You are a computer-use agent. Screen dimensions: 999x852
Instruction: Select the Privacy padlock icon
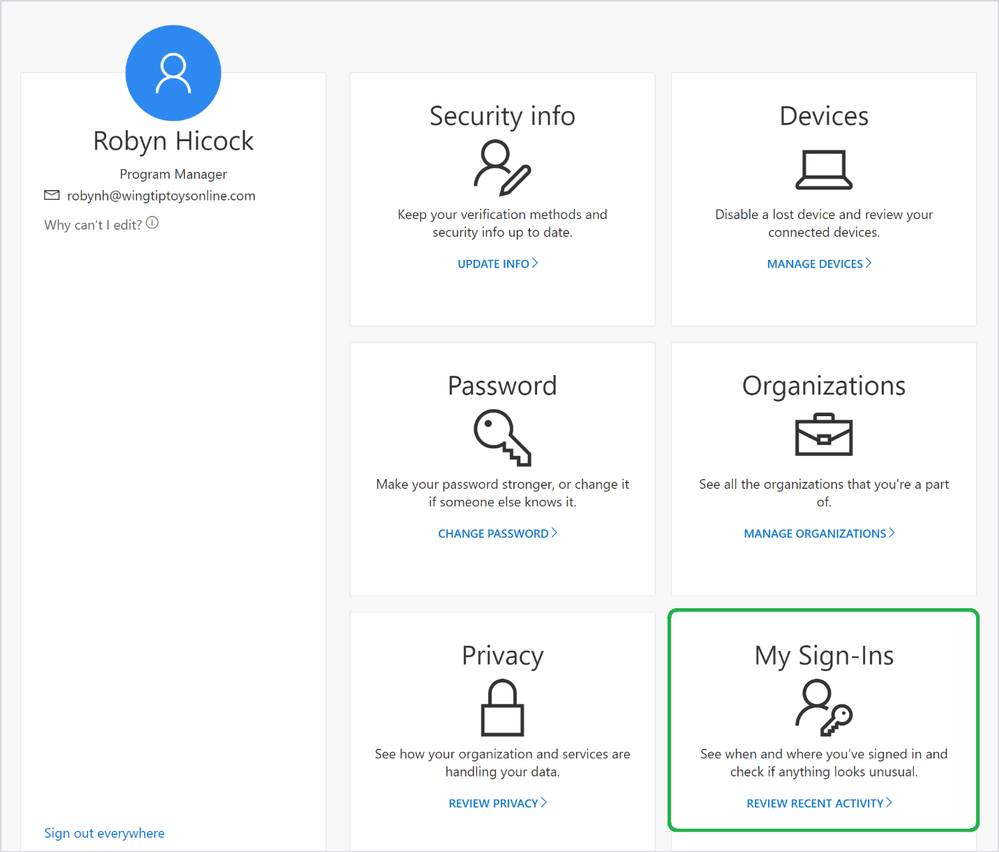tap(502, 708)
